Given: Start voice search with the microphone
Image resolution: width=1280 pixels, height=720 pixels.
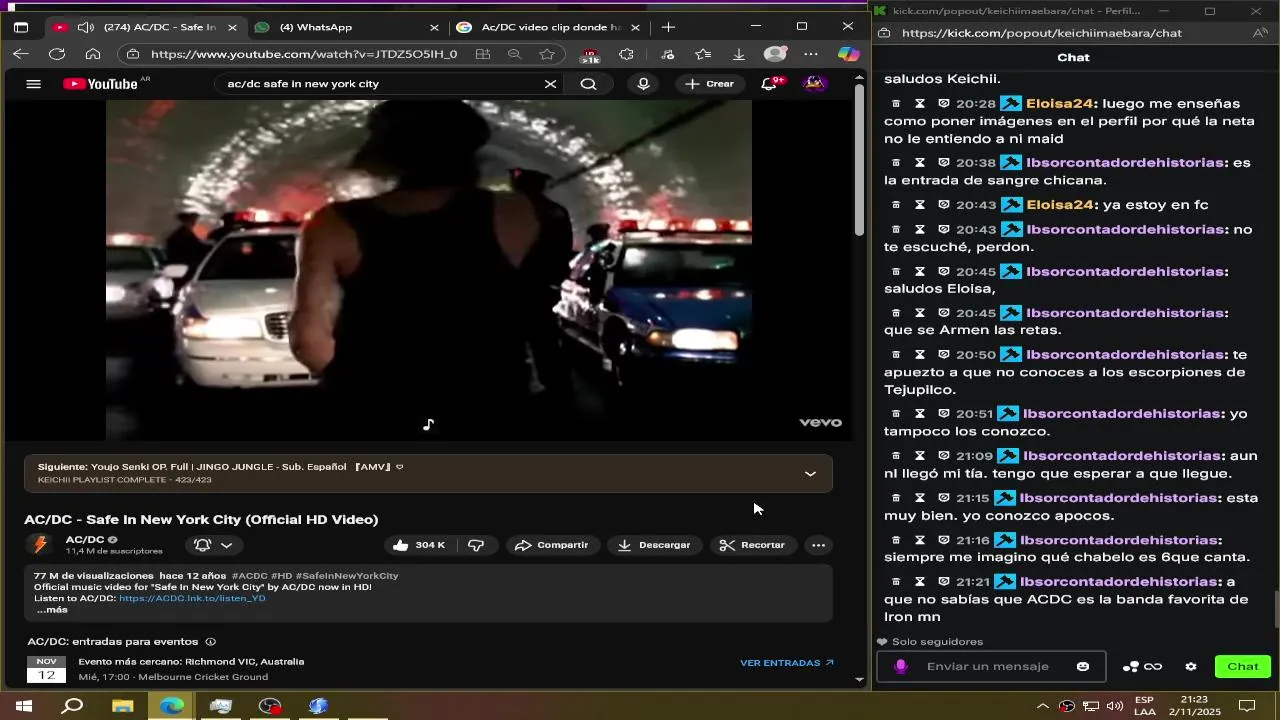Looking at the screenshot, I should (643, 84).
